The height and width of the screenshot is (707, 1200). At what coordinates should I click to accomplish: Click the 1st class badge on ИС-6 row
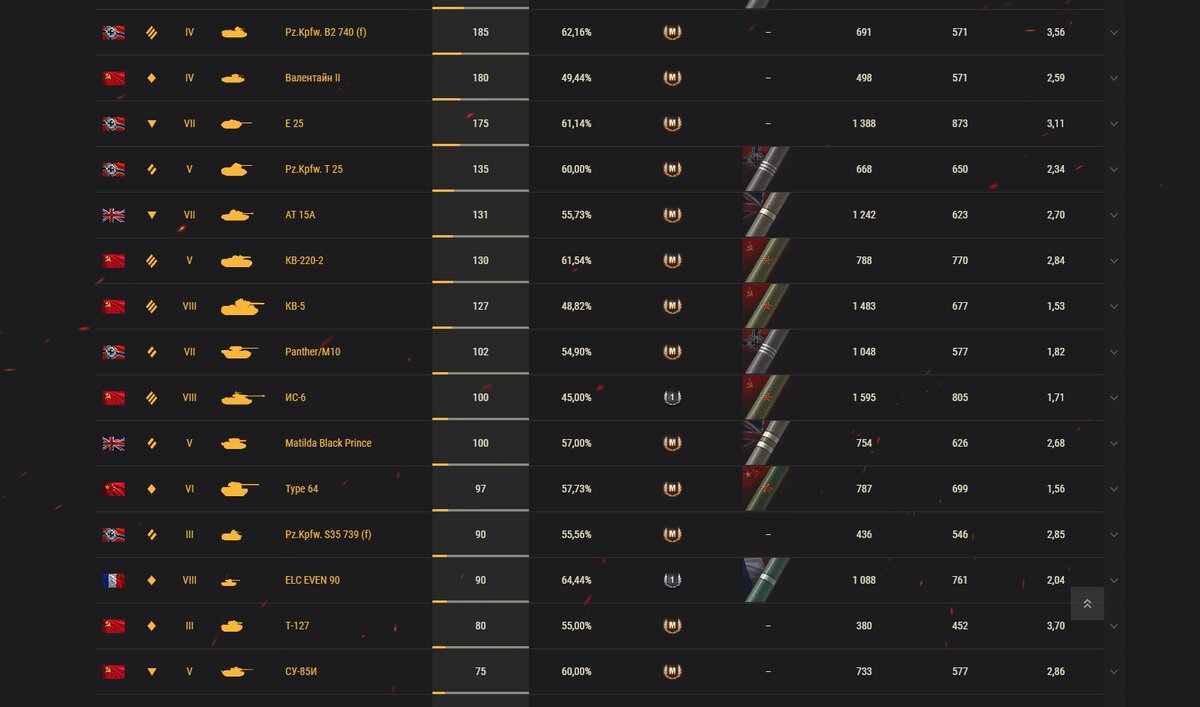pyautogui.click(x=672, y=398)
